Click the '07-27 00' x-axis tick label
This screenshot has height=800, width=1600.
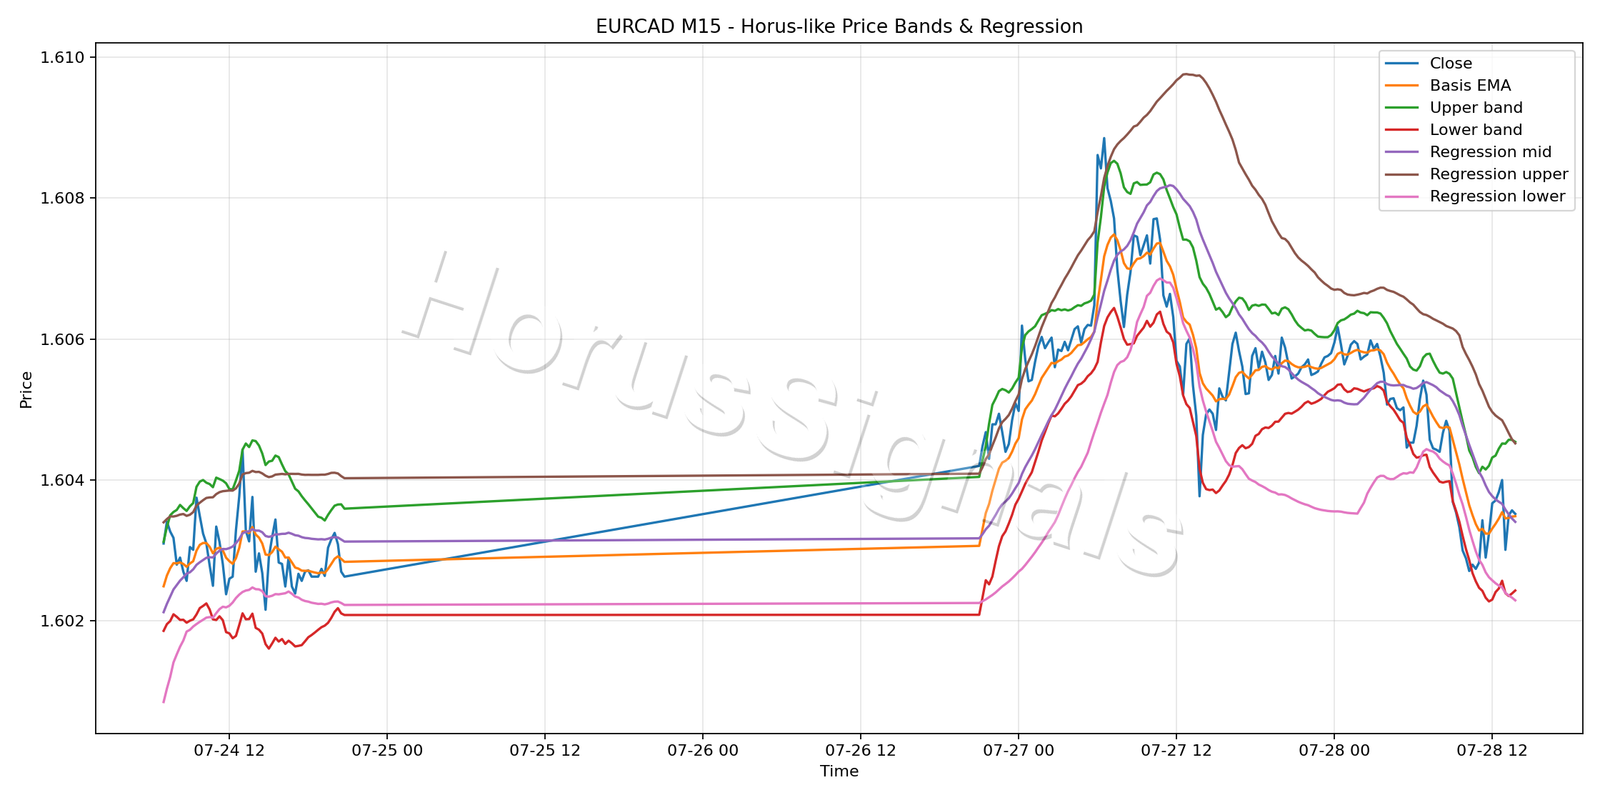(x=1018, y=750)
